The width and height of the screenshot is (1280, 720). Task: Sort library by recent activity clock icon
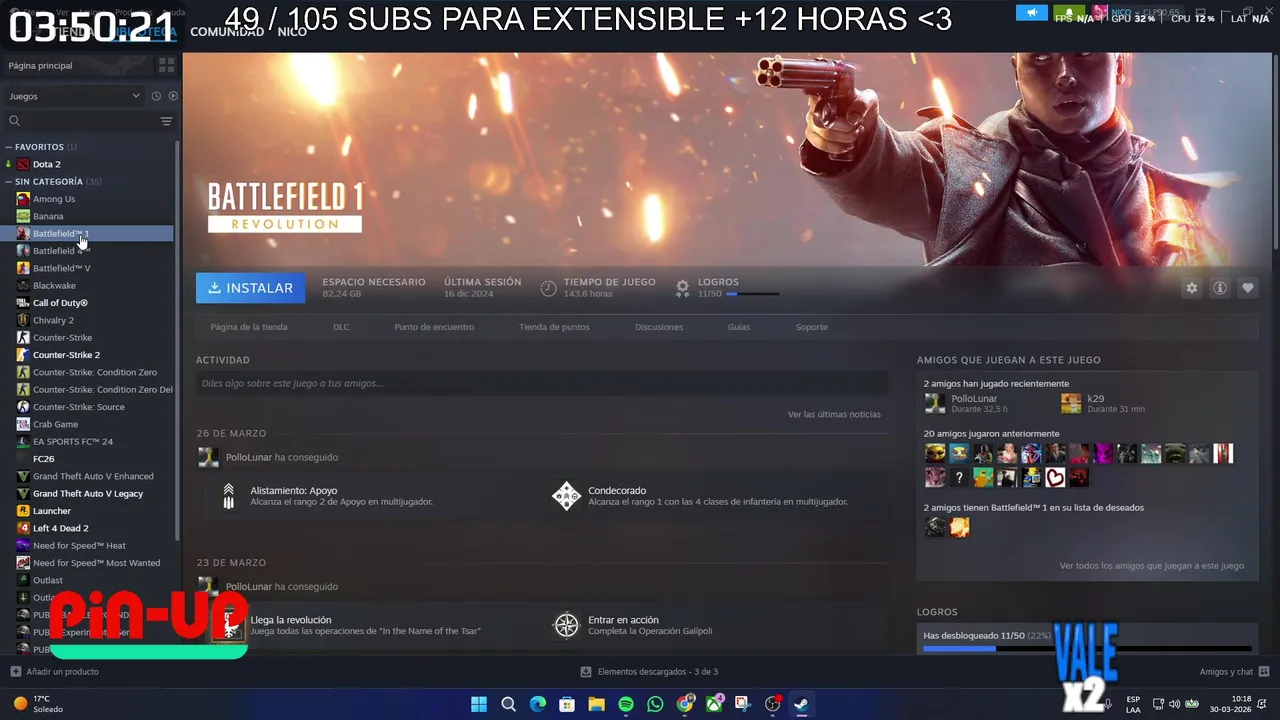(156, 96)
